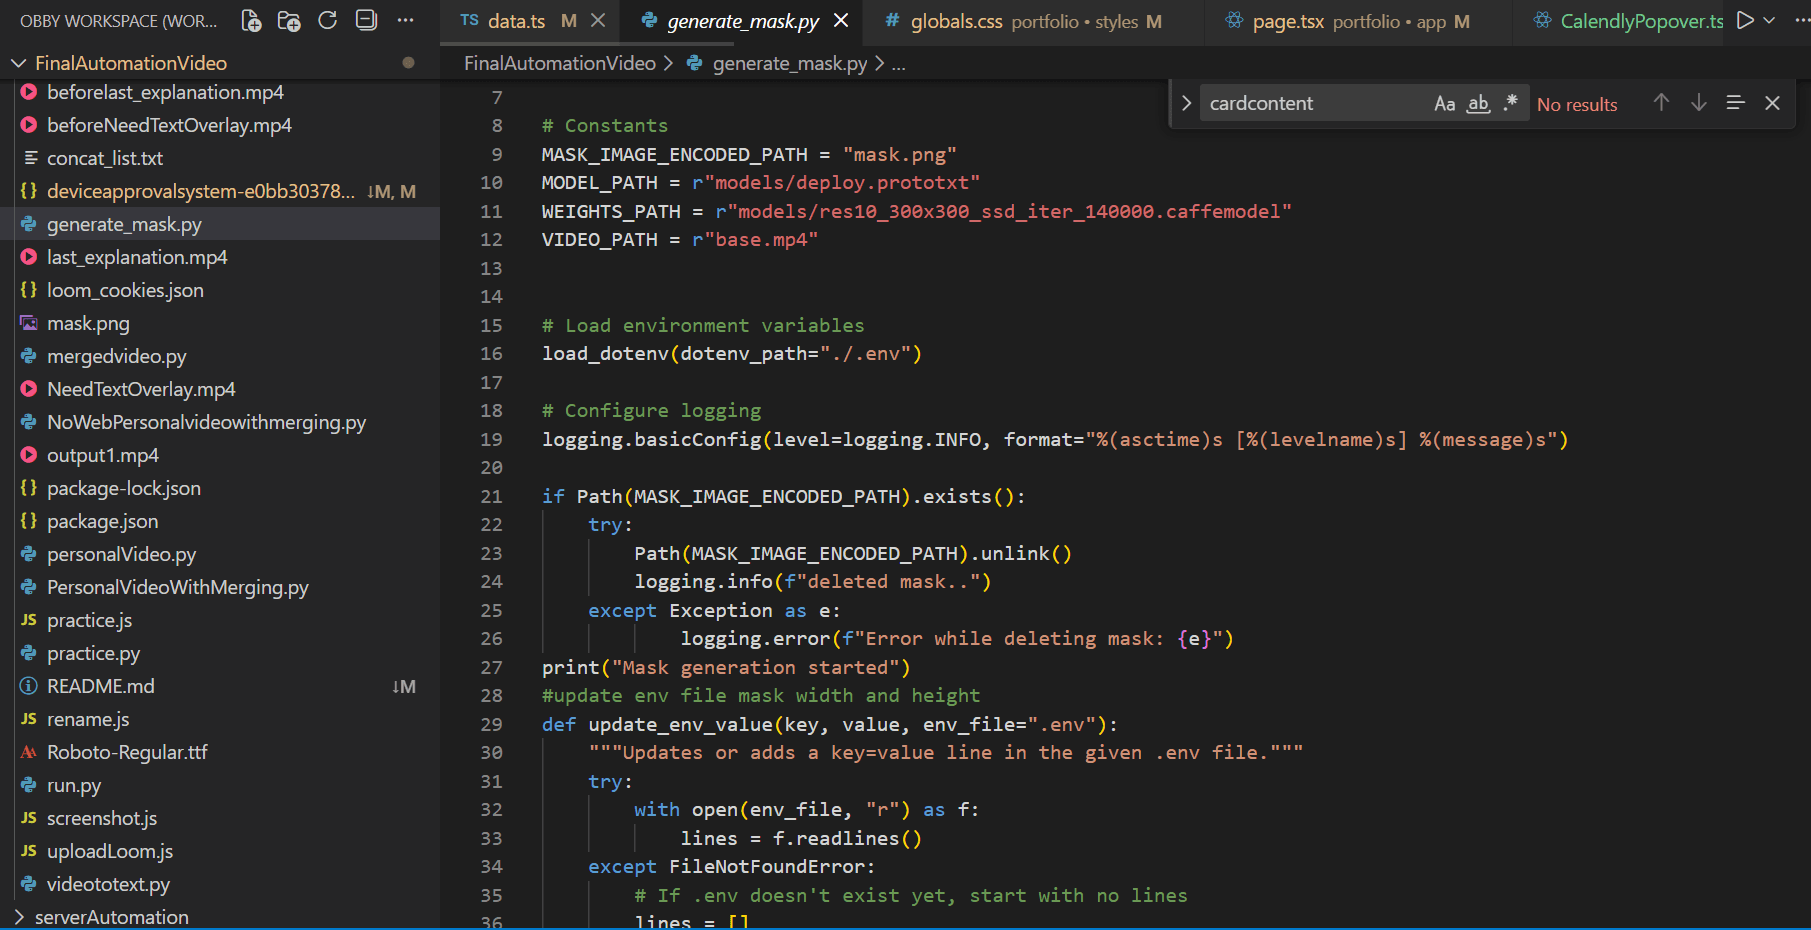Image resolution: width=1811 pixels, height=930 pixels.
Task: Click the New Folder icon in explorer header
Action: pyautogui.click(x=289, y=21)
